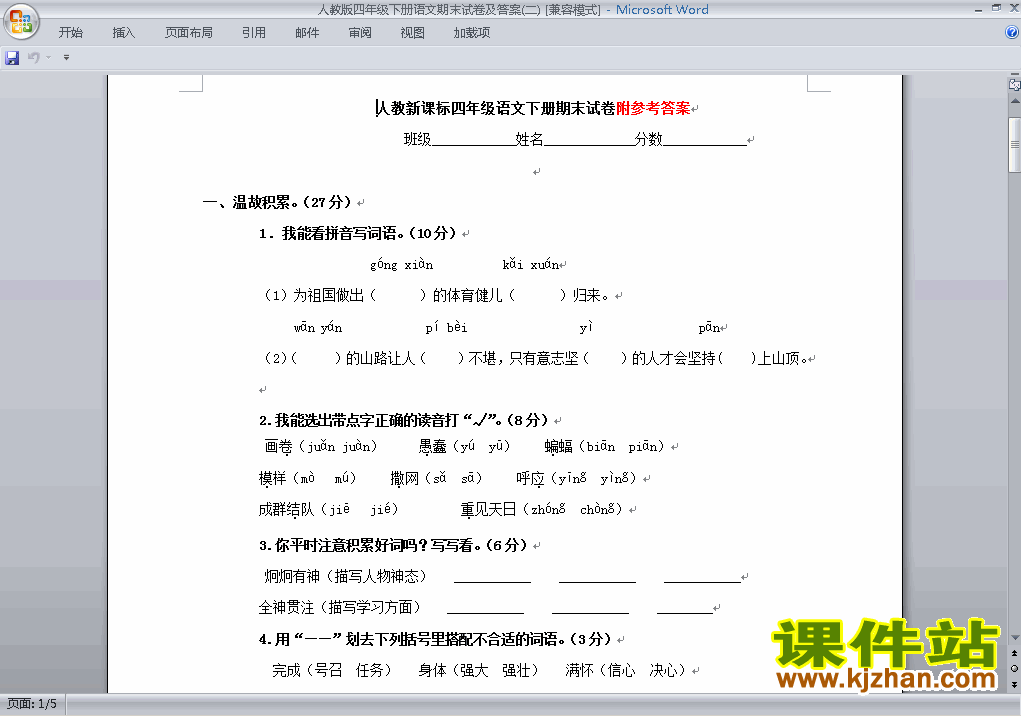Viewport: 1021px width, 716px height.
Task: Click the document title 人教新课标四年级语文下册期末试卷
Action: pos(496,108)
